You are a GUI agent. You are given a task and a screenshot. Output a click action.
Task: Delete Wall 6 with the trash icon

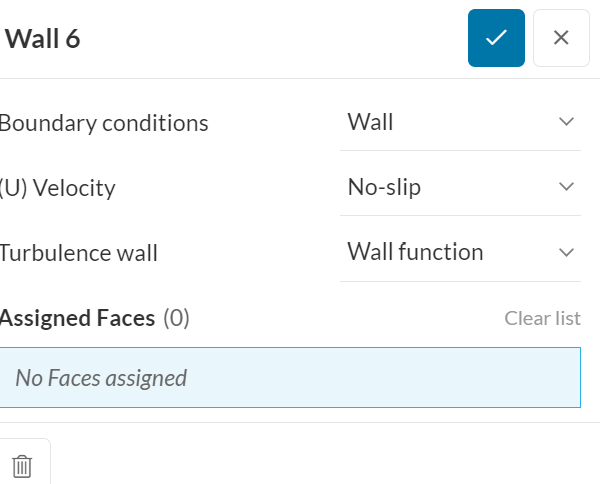pos(22,465)
